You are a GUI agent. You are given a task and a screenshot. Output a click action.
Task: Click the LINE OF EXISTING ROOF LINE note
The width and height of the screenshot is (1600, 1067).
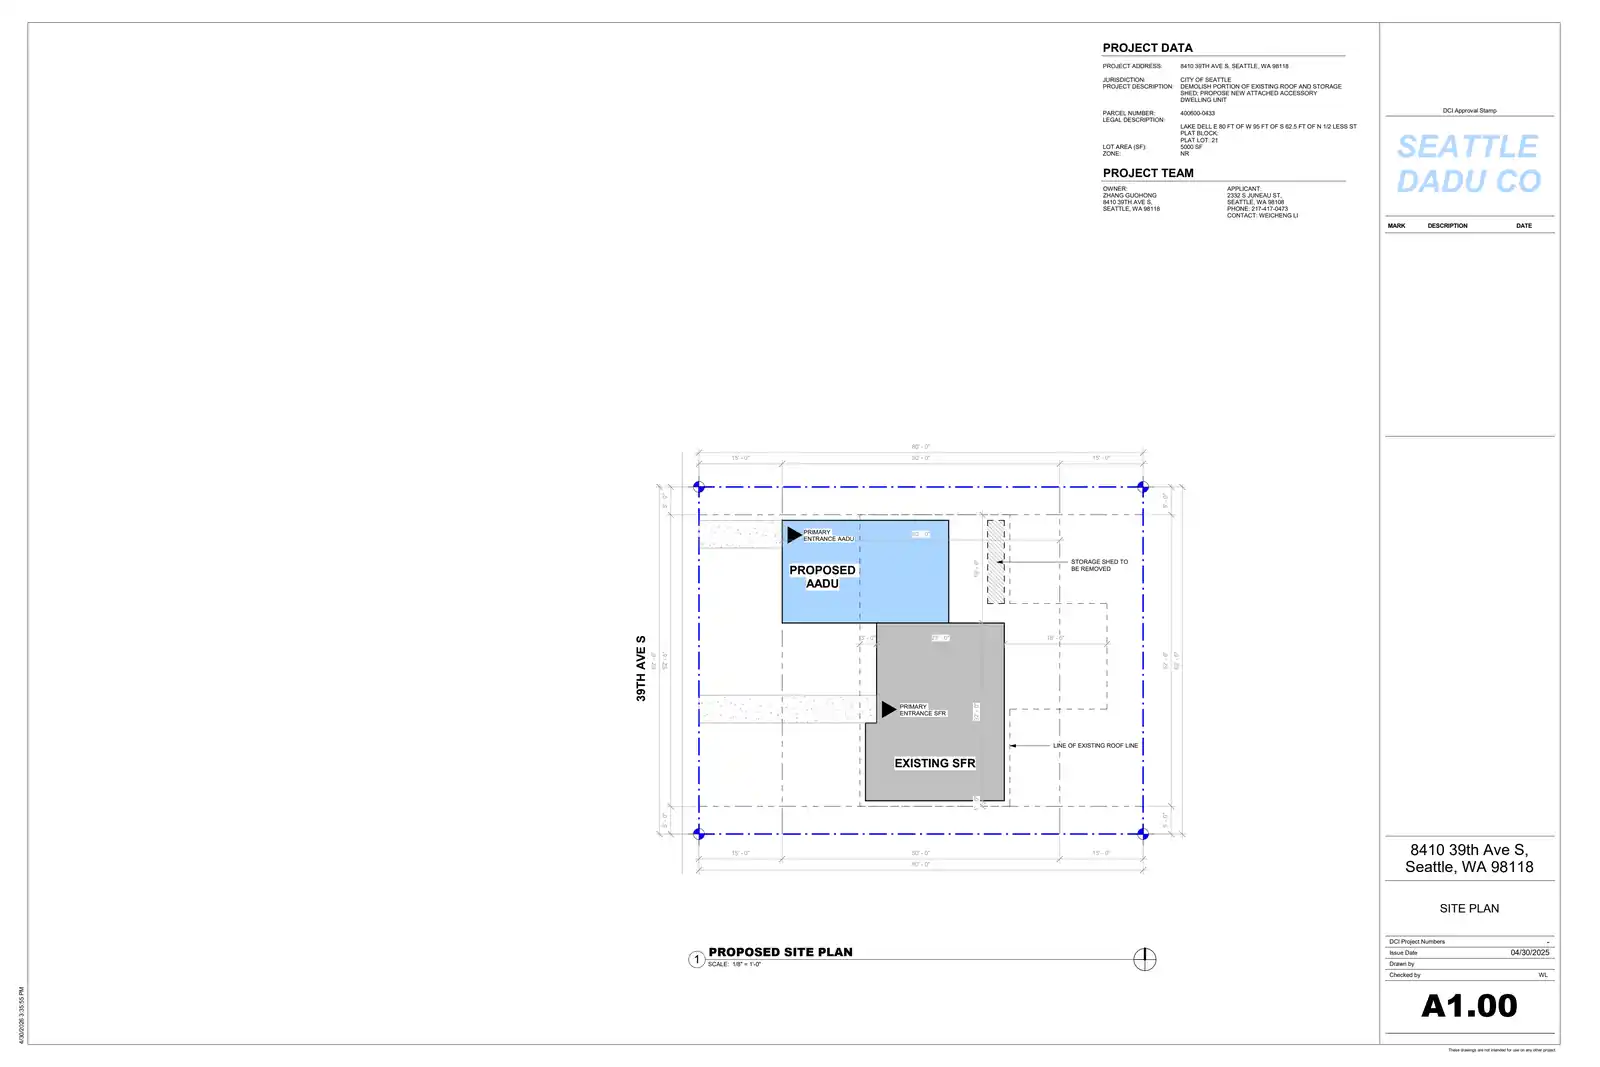tap(1095, 746)
